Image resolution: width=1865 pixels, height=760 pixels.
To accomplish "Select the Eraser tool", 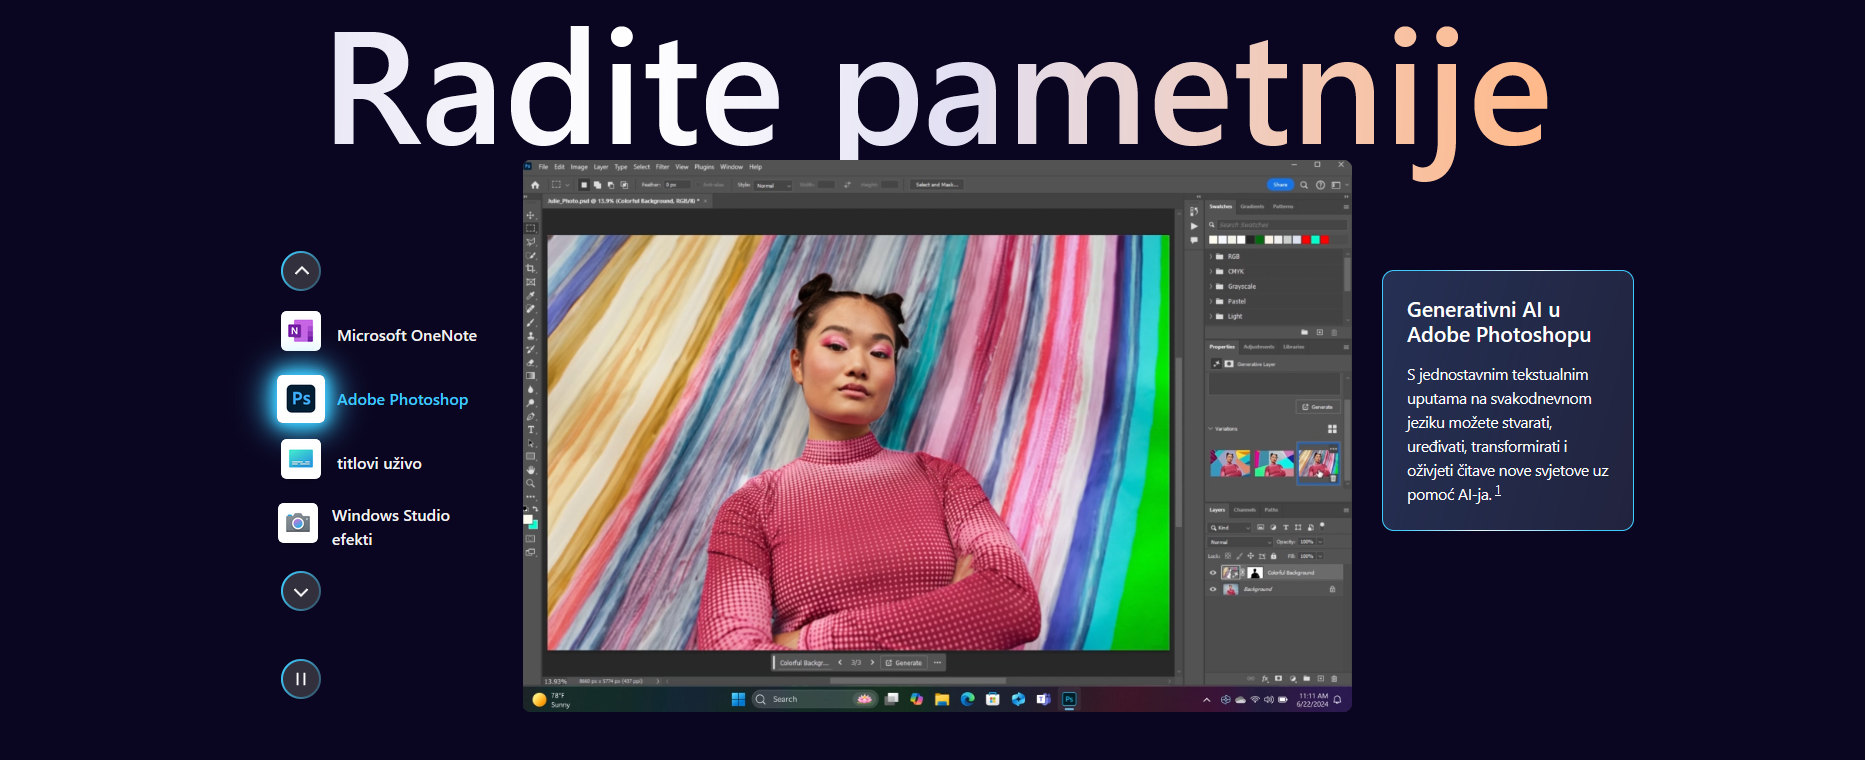I will [531, 362].
